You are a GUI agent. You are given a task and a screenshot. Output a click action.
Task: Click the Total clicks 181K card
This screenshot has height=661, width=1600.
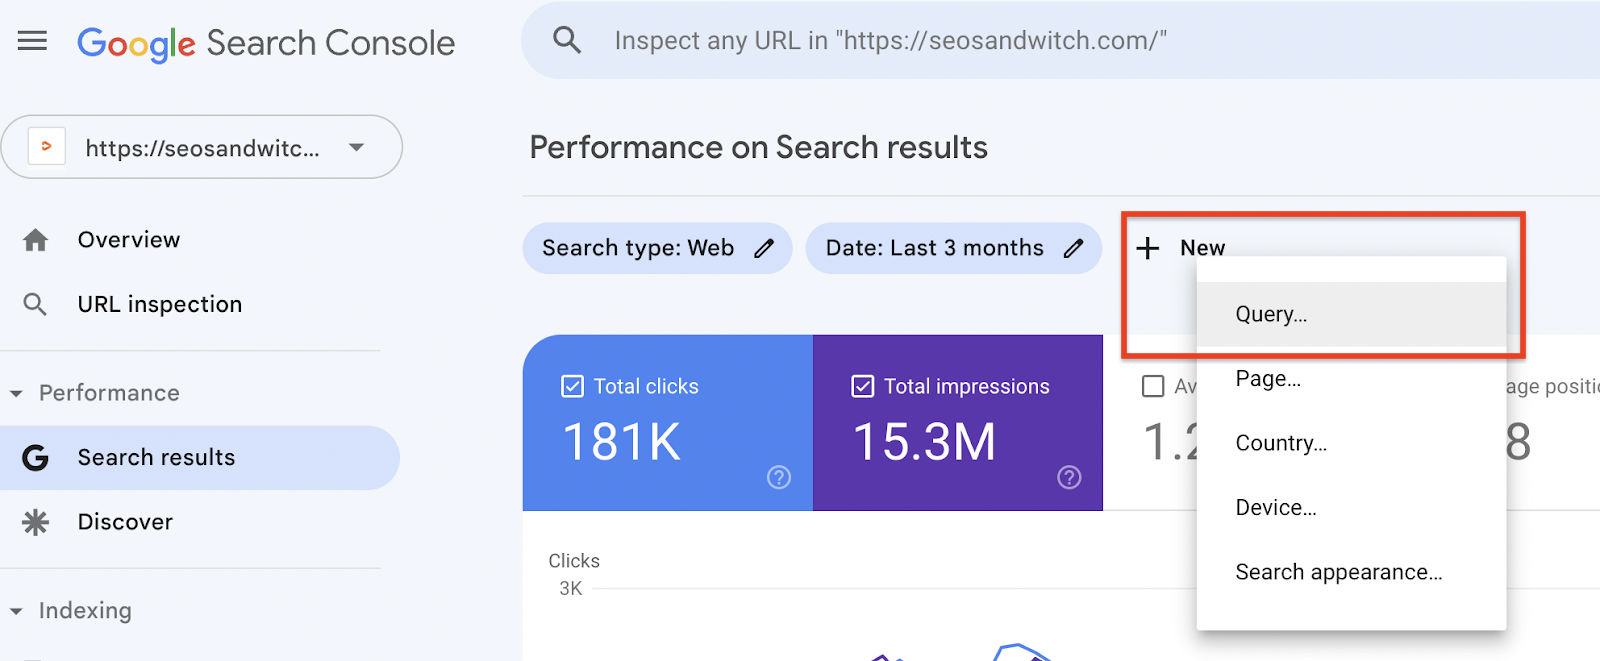(x=668, y=423)
